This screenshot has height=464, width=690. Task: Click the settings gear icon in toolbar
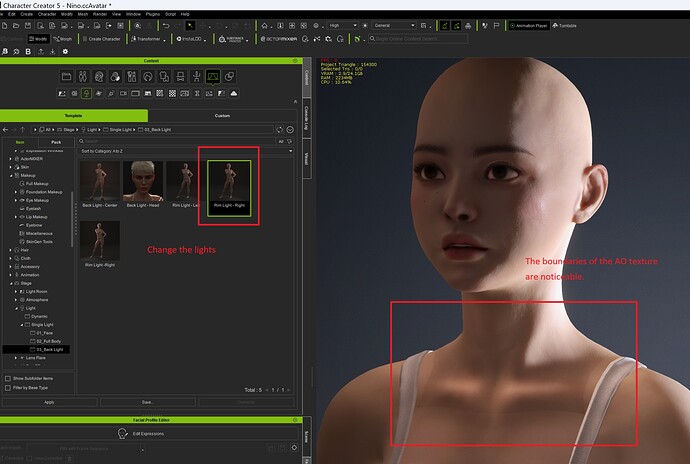tap(65, 52)
